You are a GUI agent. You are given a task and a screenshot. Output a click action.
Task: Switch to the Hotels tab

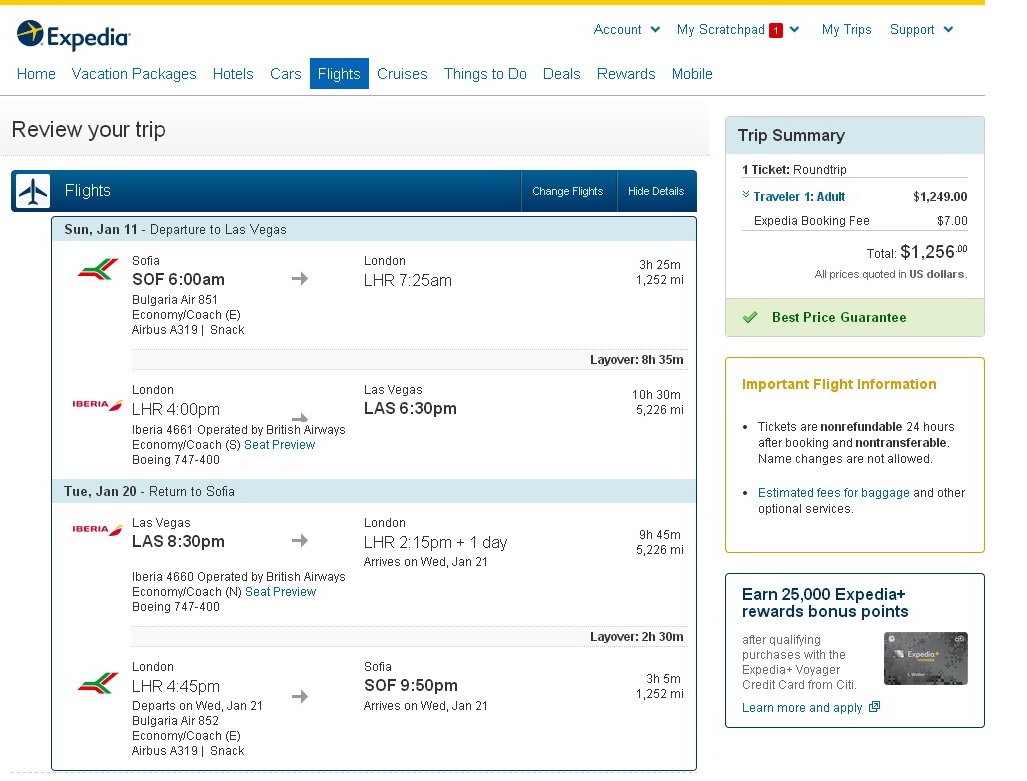pos(233,73)
